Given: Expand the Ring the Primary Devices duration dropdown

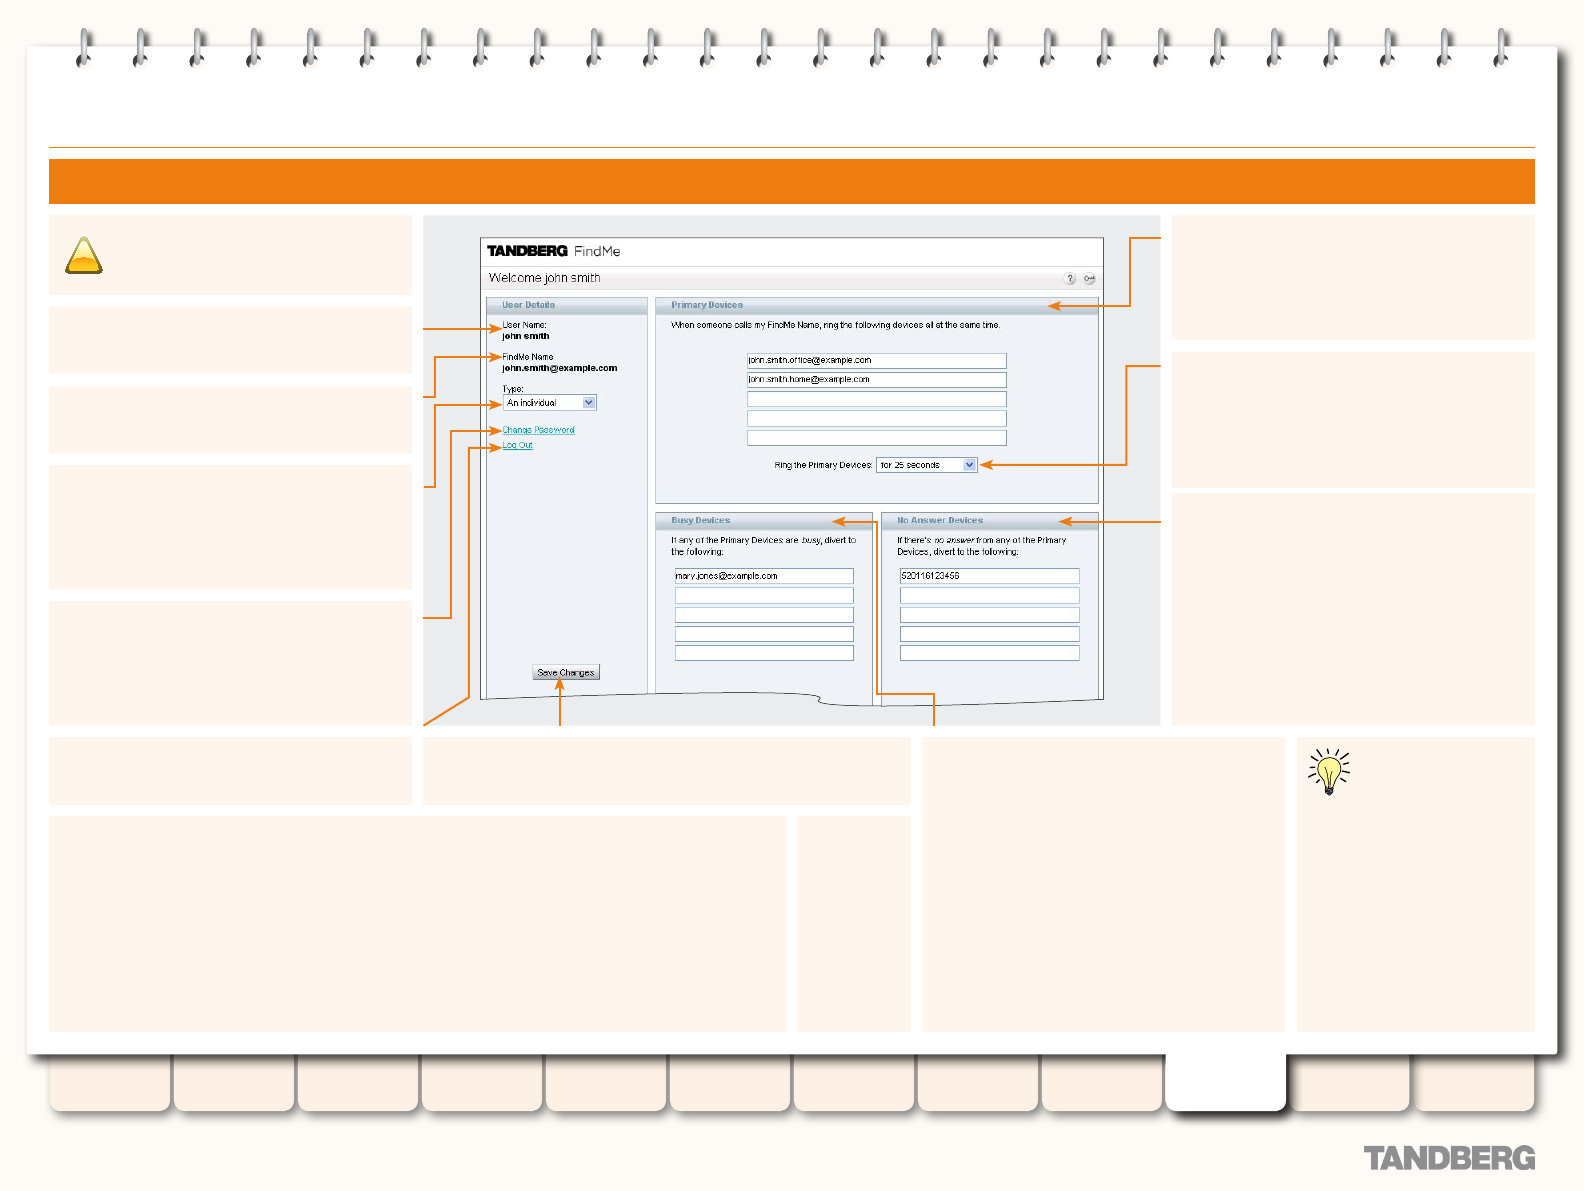Looking at the screenshot, I should point(926,465).
